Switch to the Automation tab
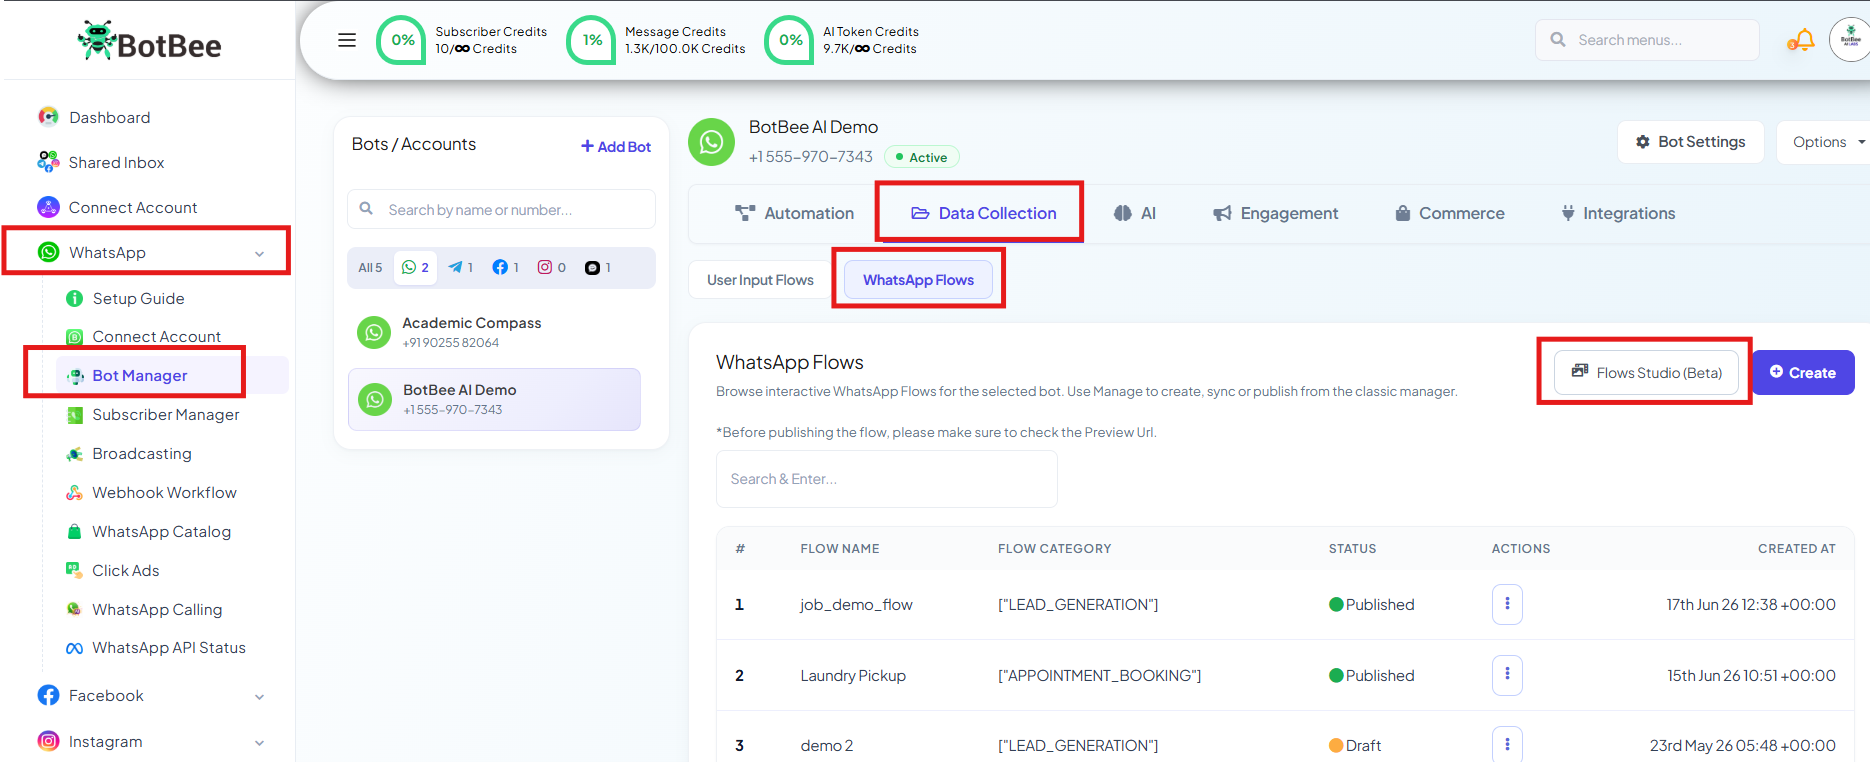1870x762 pixels. tap(794, 213)
